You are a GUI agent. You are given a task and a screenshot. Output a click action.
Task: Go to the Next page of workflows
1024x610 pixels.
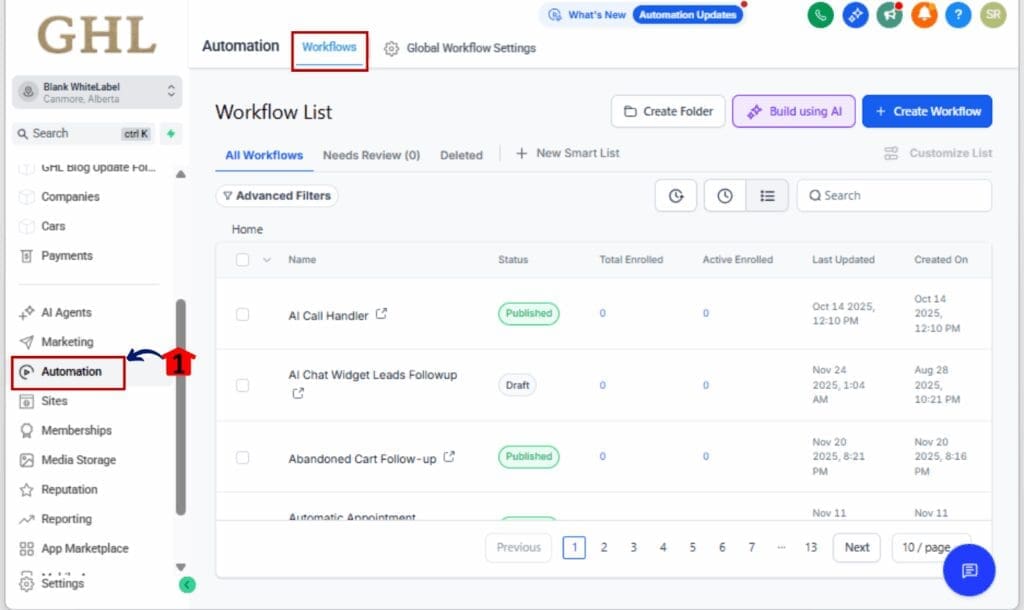pos(856,547)
